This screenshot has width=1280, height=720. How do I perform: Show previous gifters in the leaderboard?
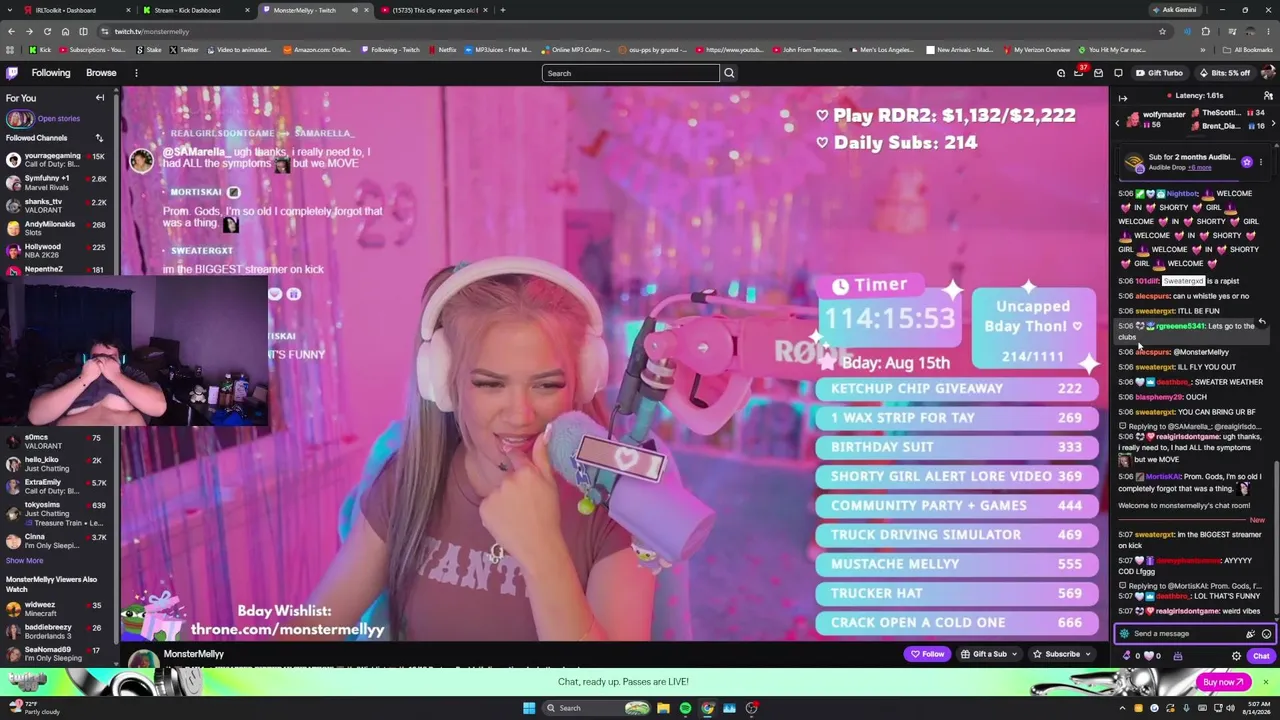click(x=1118, y=123)
